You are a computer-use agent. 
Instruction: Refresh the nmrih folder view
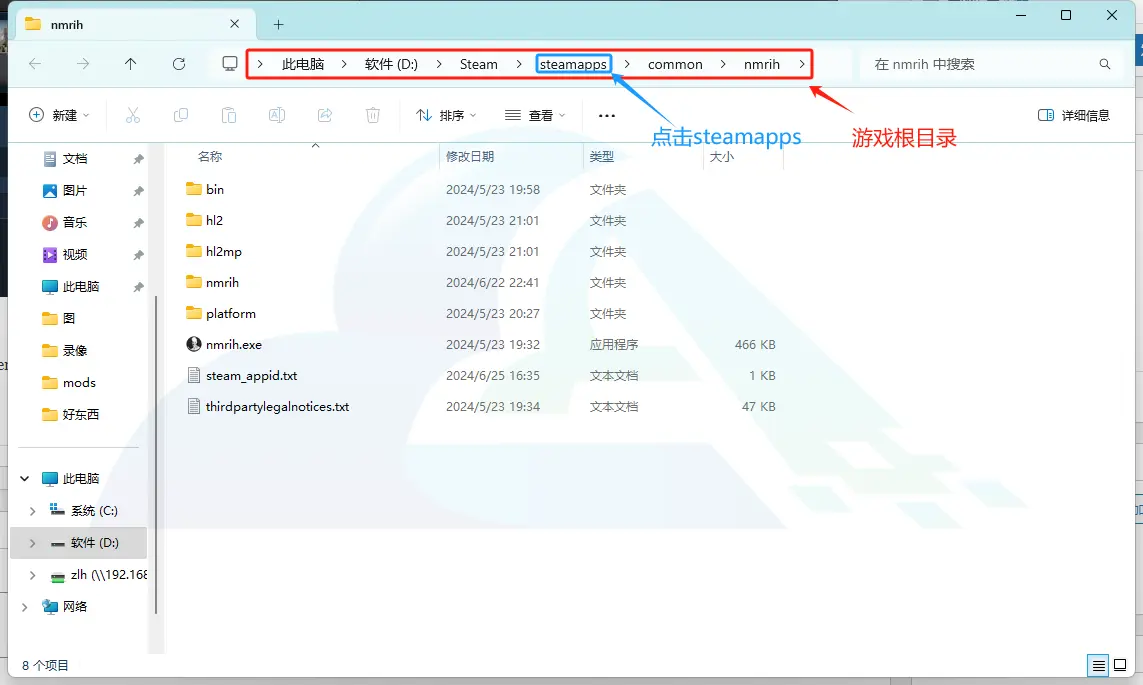tap(179, 64)
